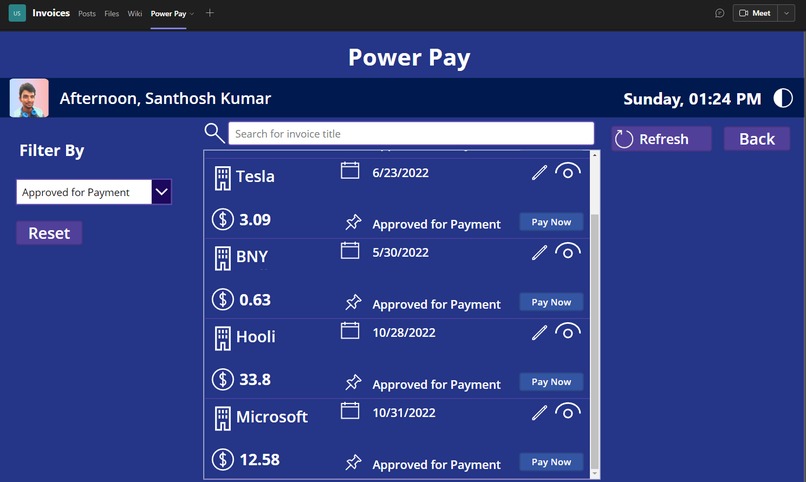Start a meeting with Meet button
This screenshot has width=806, height=482.
tap(755, 13)
